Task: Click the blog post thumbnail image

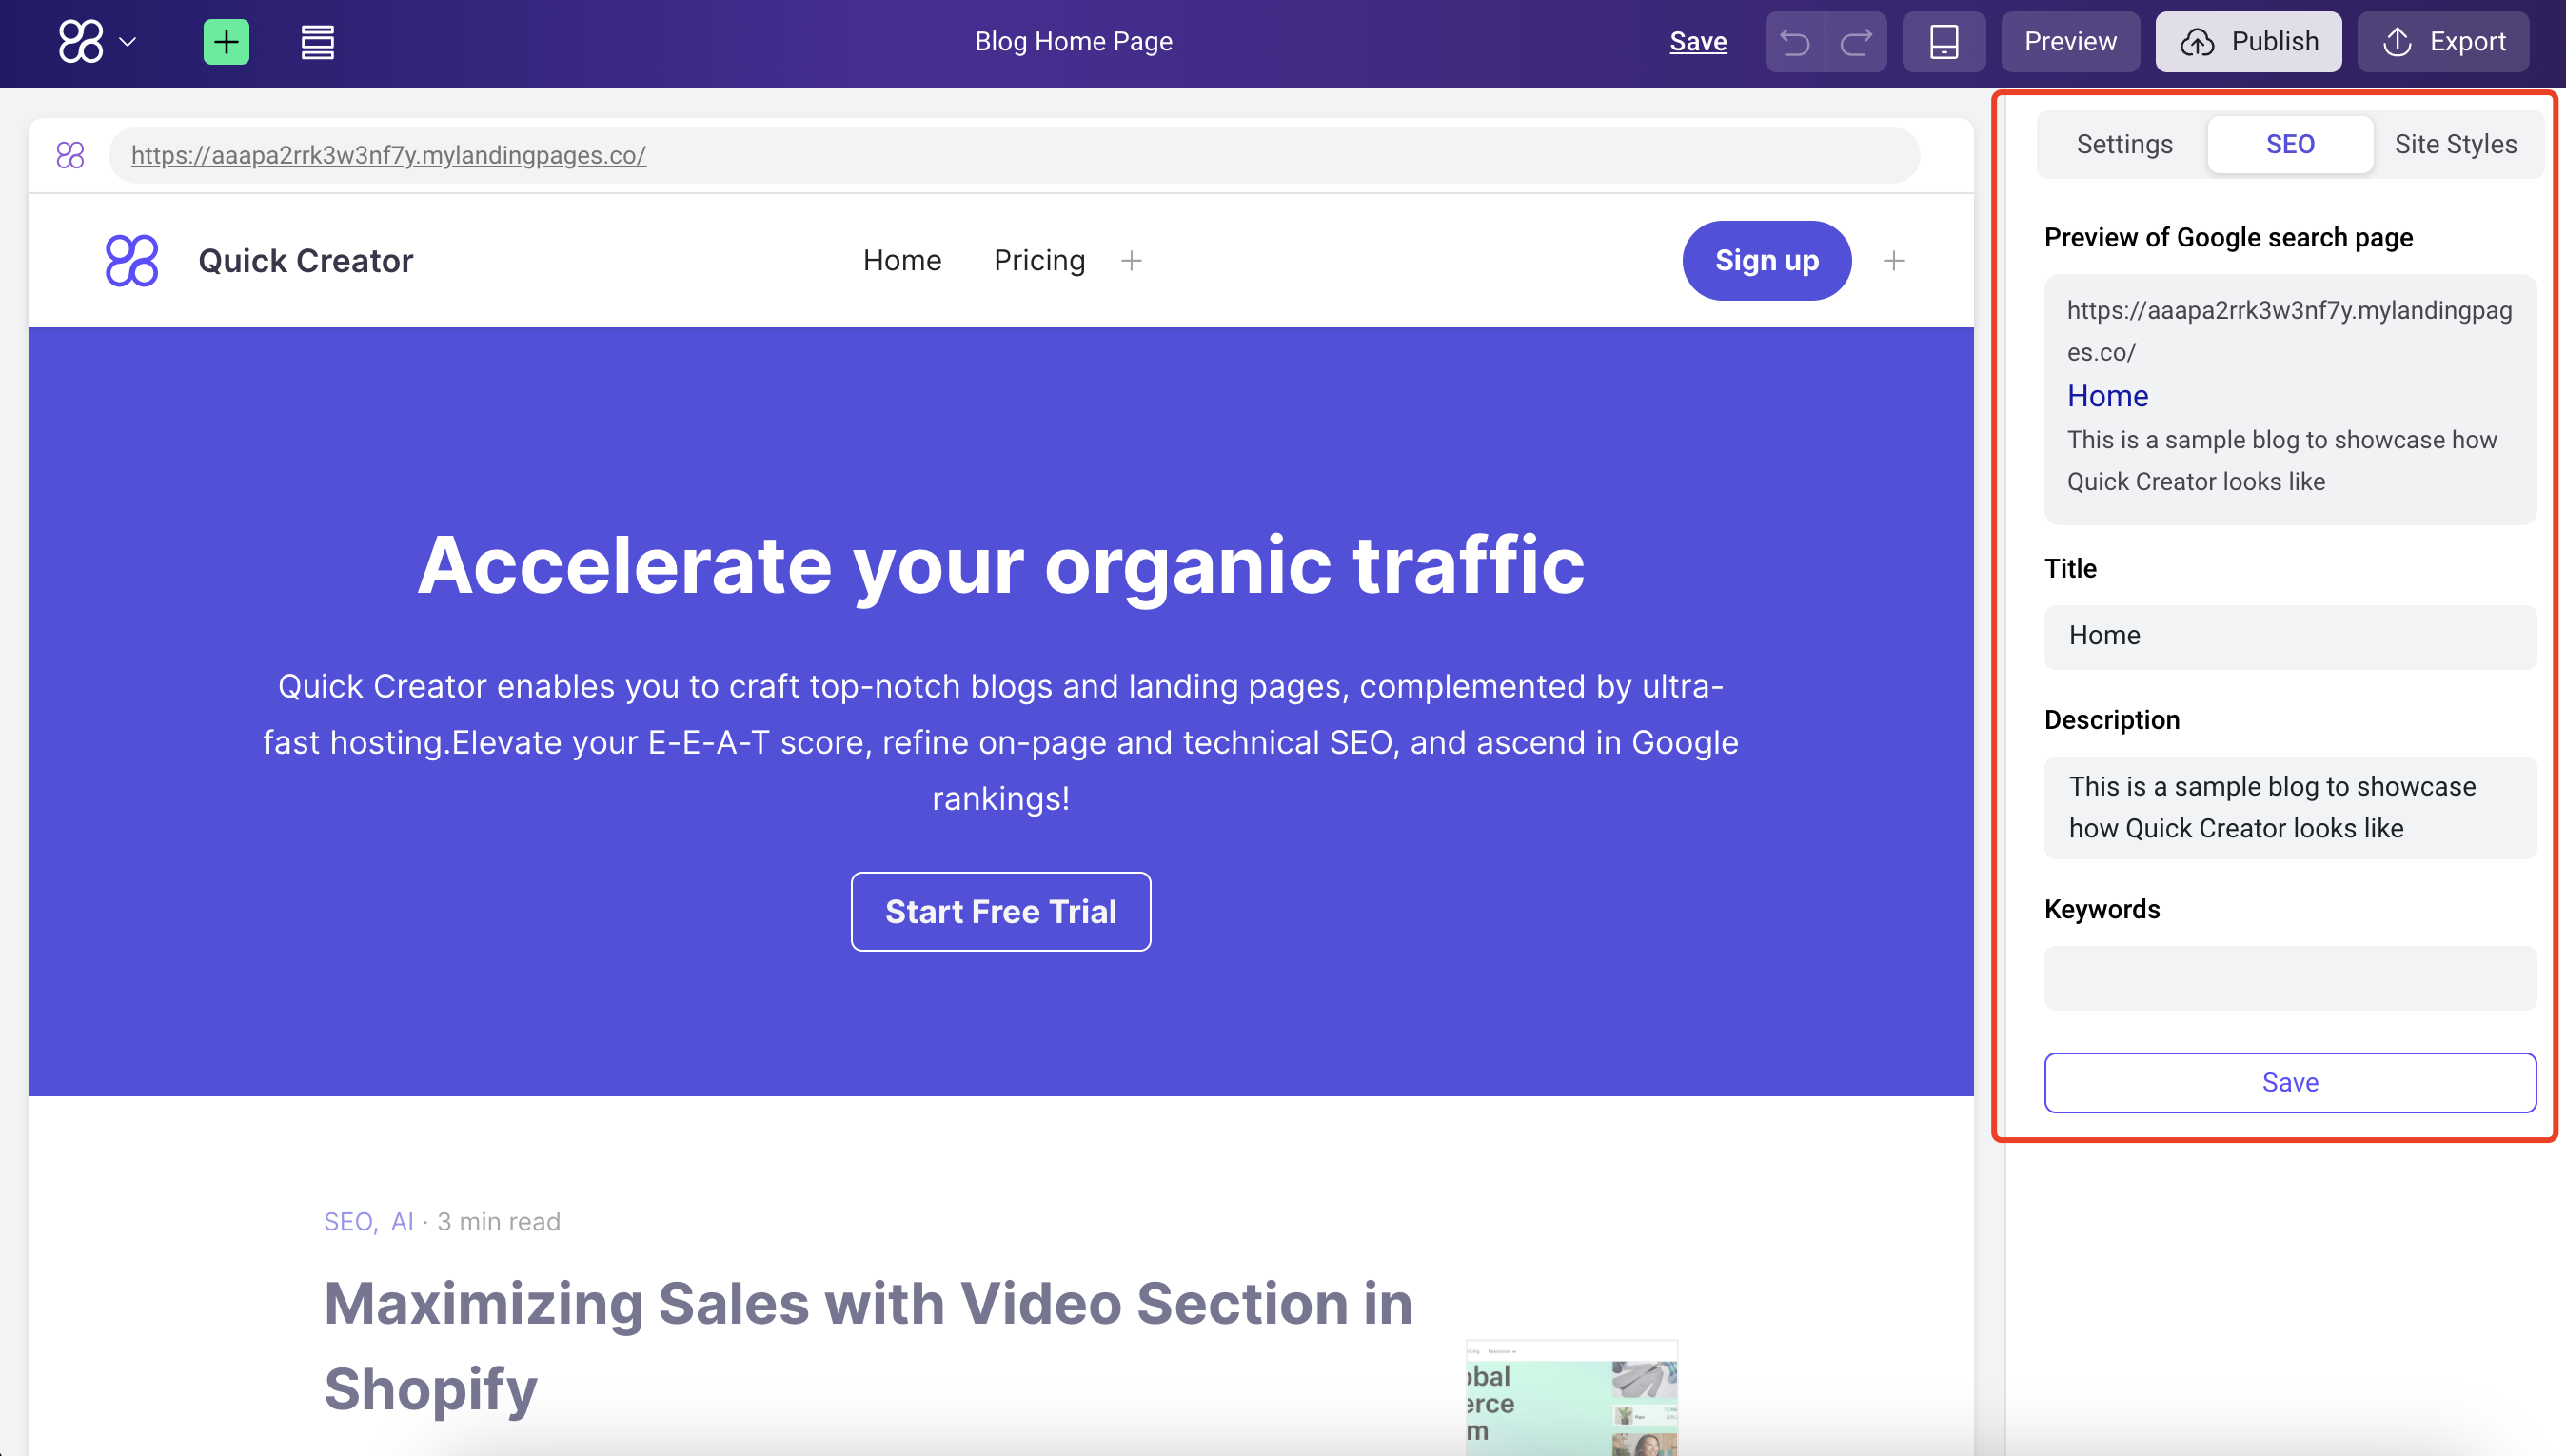Action: pos(1572,1398)
